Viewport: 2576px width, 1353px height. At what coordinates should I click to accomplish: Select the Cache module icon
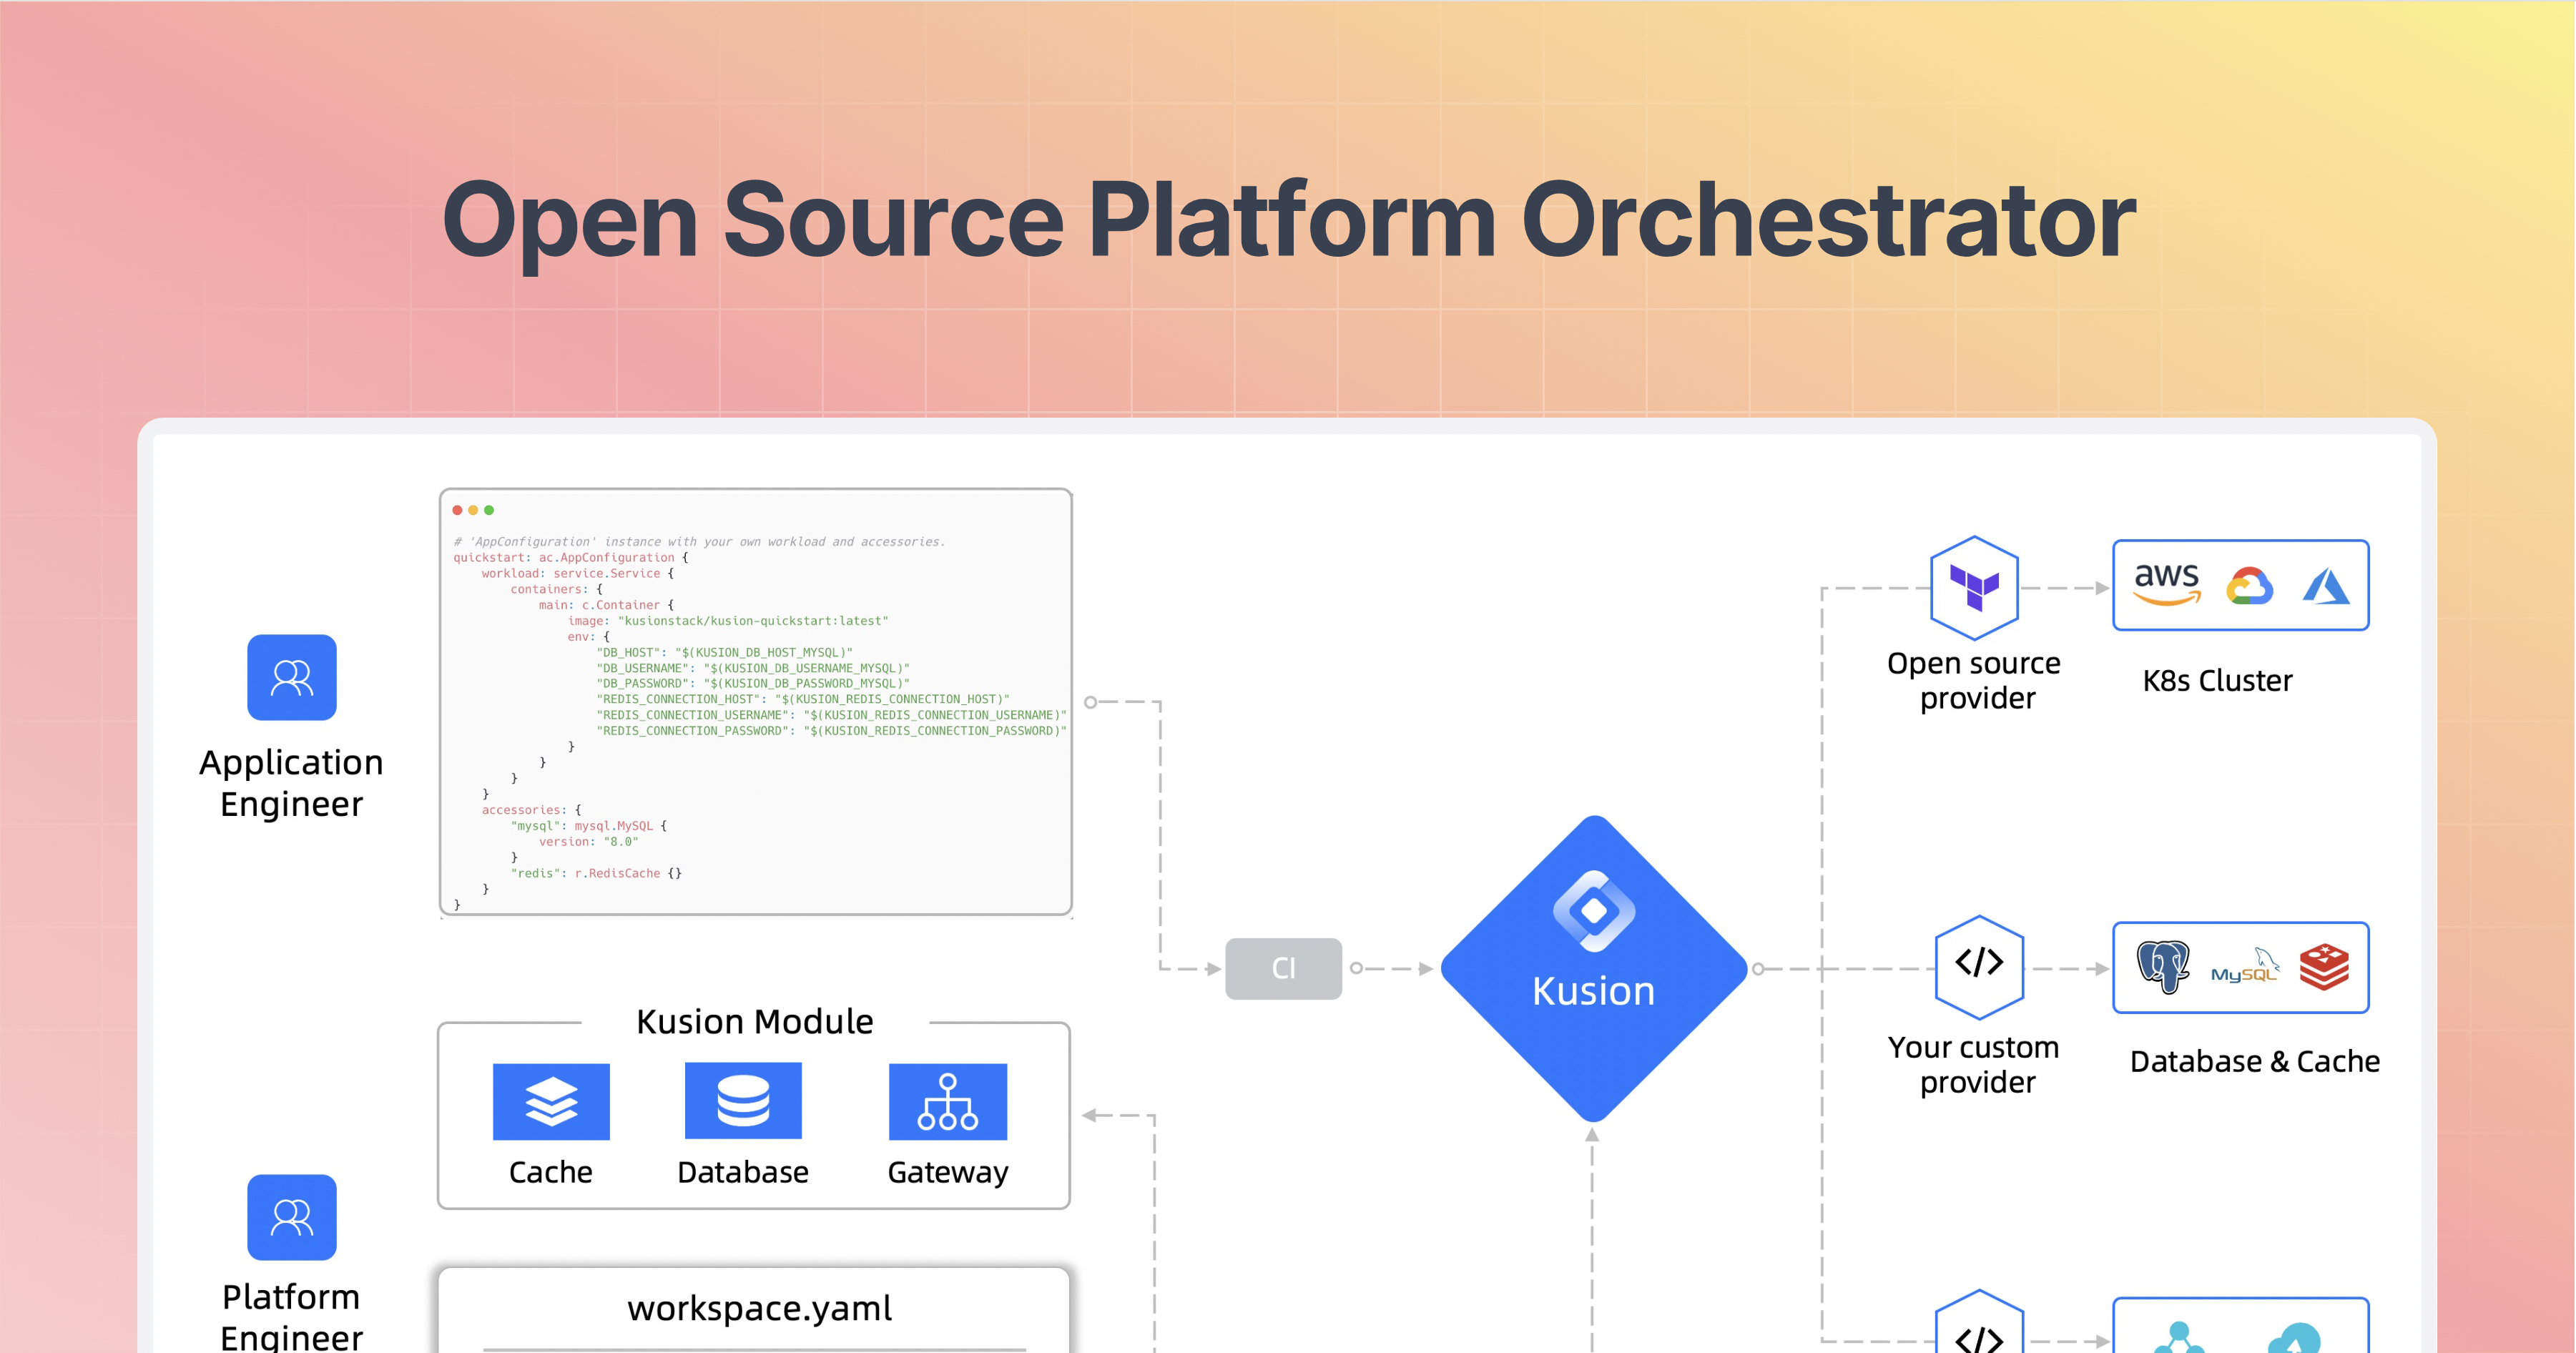(551, 1101)
